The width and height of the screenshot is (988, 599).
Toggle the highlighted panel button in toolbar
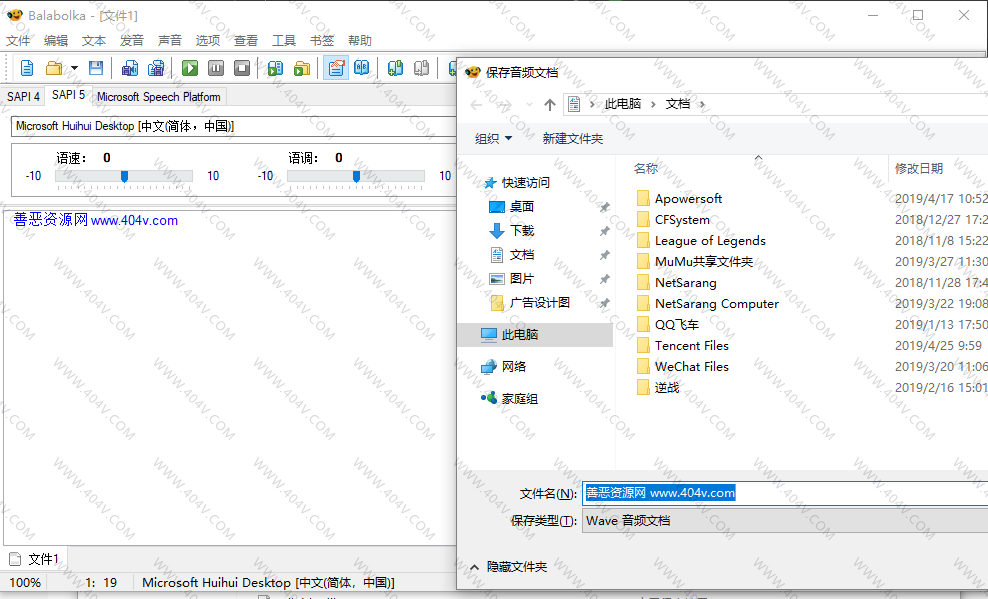point(336,68)
